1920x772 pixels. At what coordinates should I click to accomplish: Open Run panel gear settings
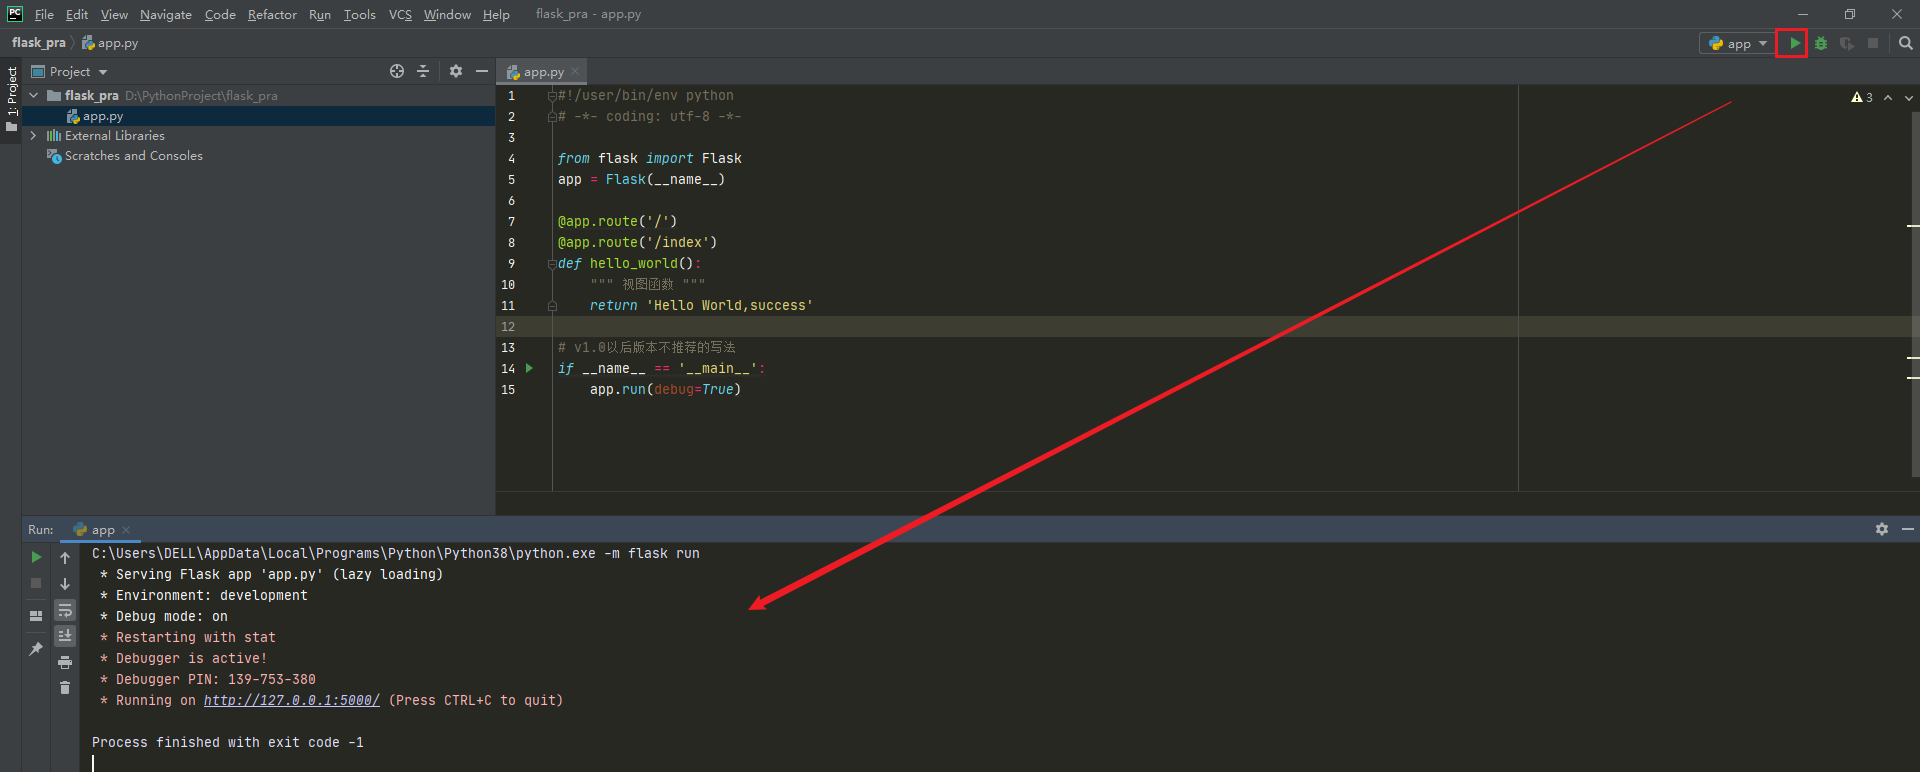coord(1882,529)
